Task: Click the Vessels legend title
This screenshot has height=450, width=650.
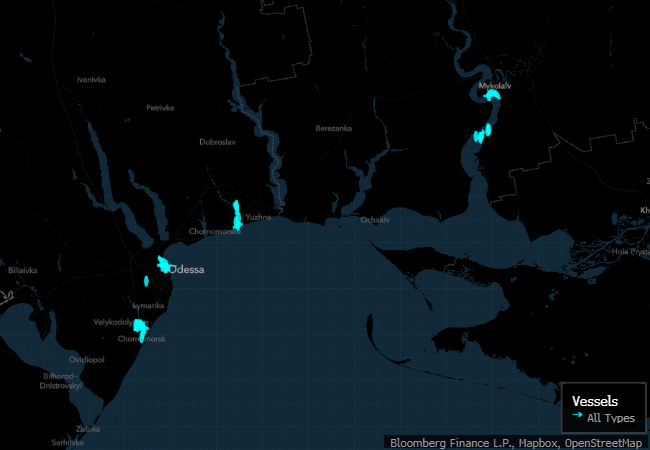Action: pyautogui.click(x=595, y=401)
